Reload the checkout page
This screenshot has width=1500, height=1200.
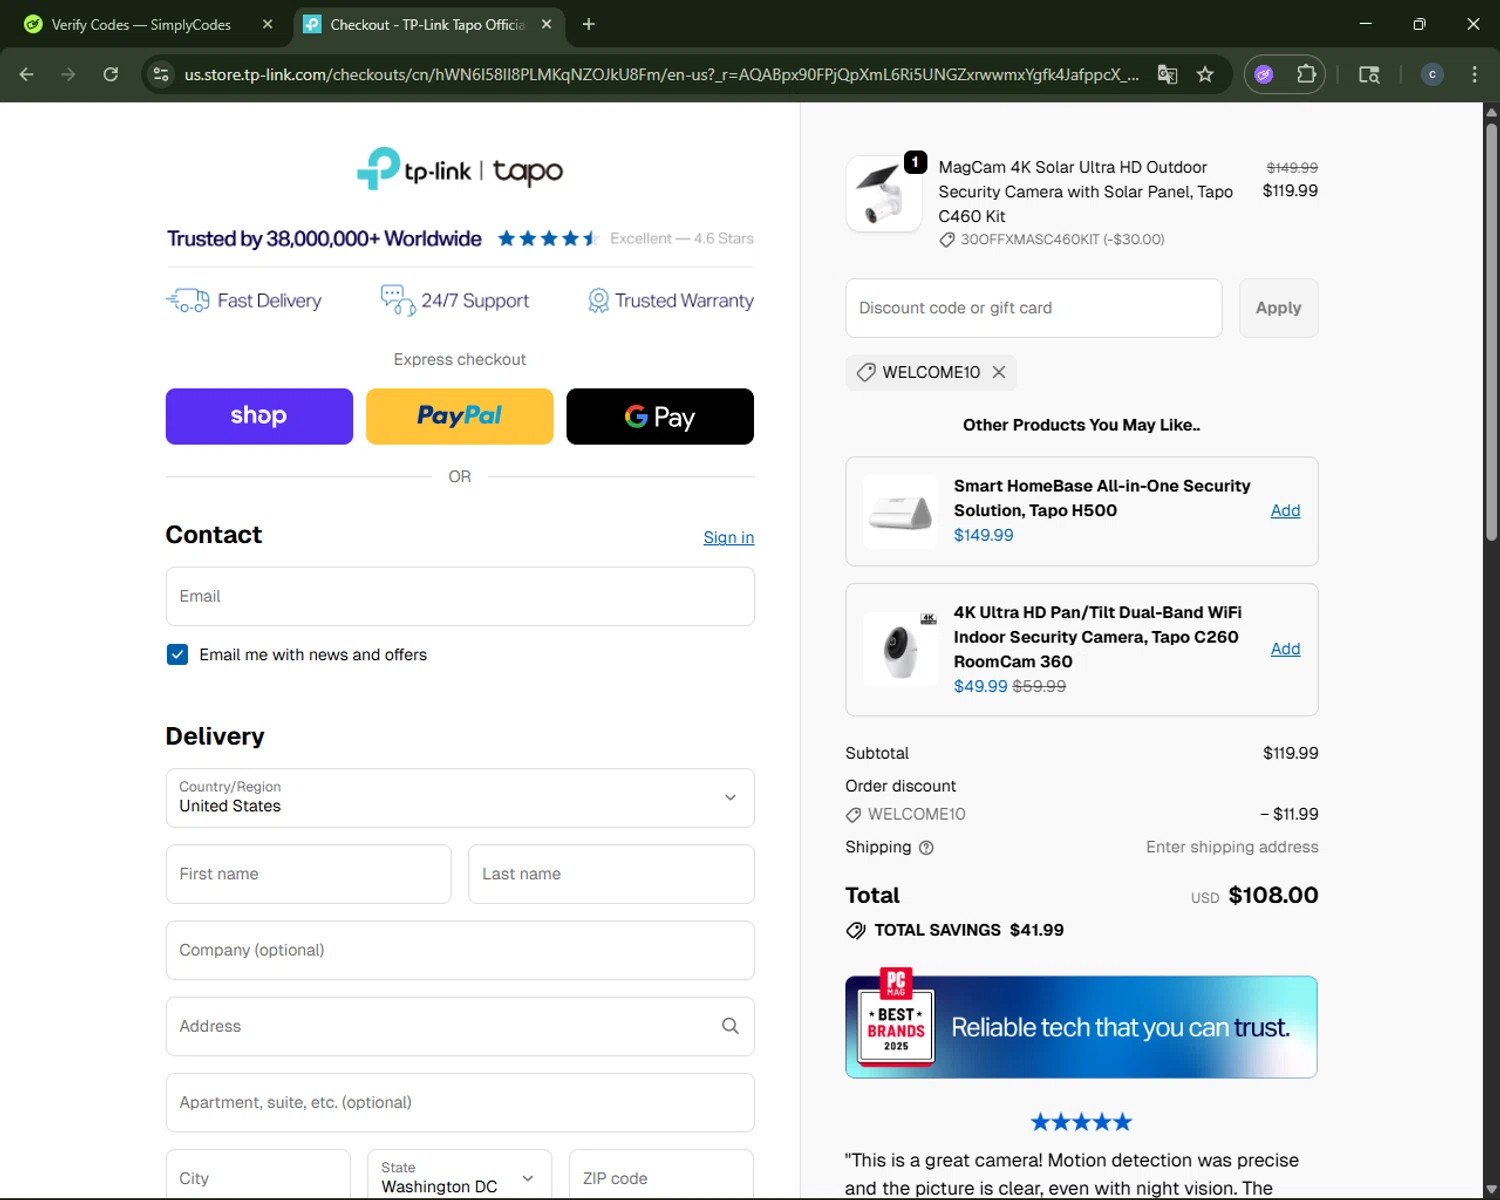[x=111, y=74]
